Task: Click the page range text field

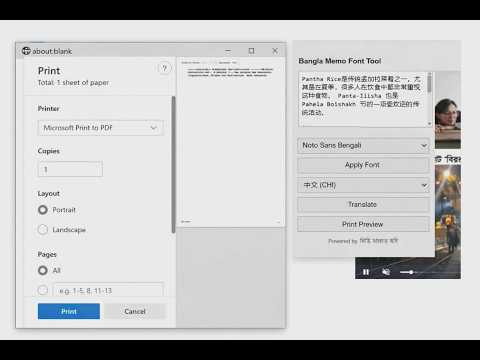Action: [109, 290]
